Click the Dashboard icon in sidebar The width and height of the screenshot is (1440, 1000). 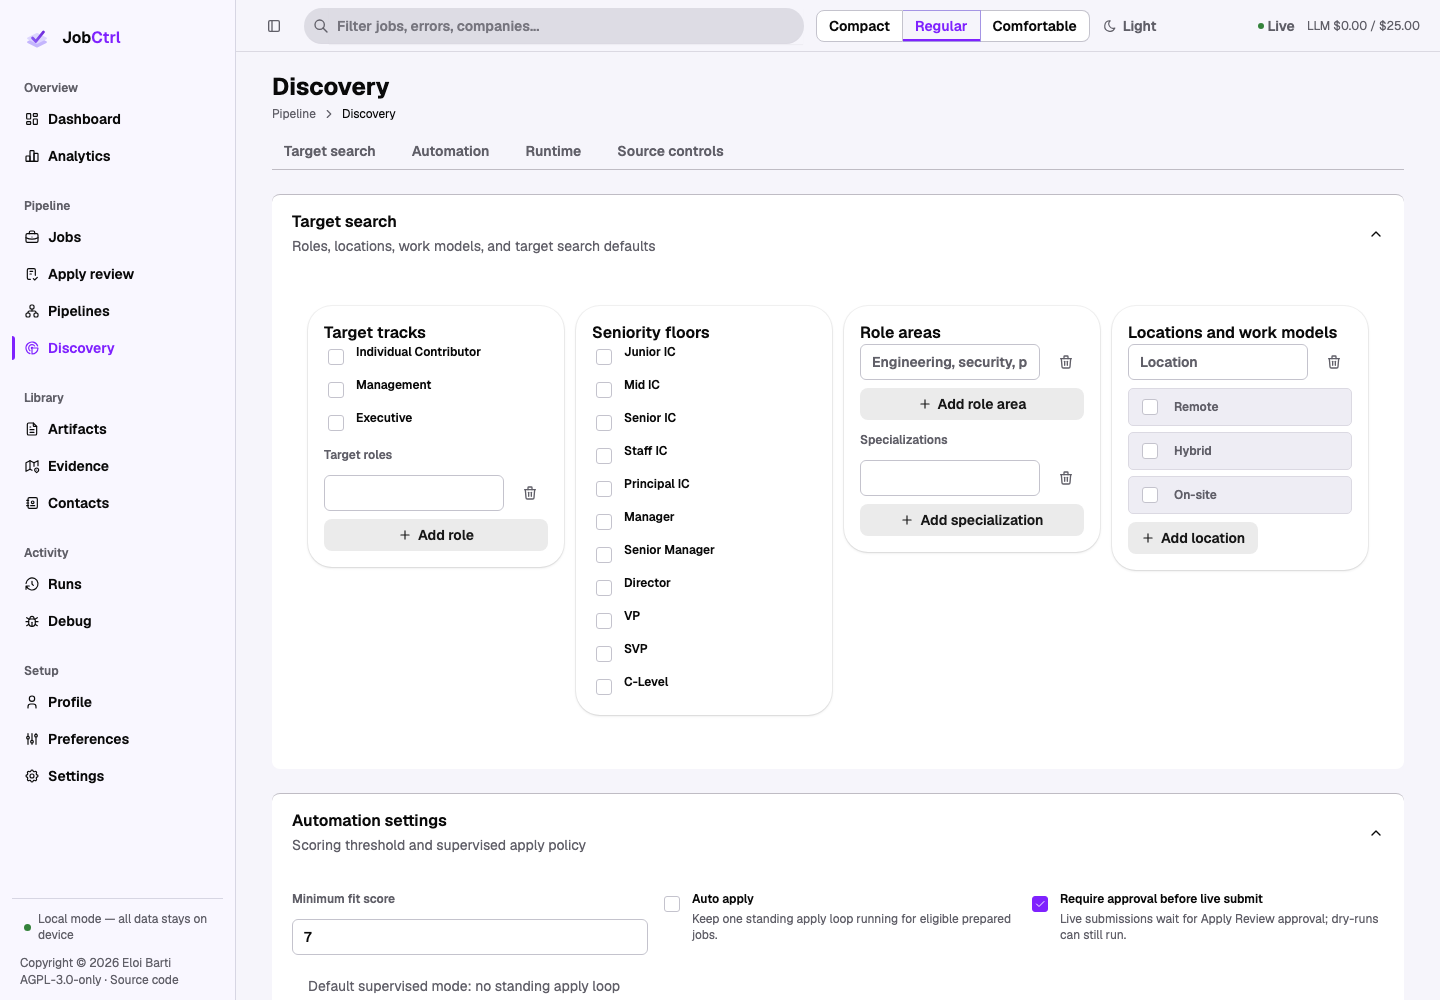pos(32,119)
